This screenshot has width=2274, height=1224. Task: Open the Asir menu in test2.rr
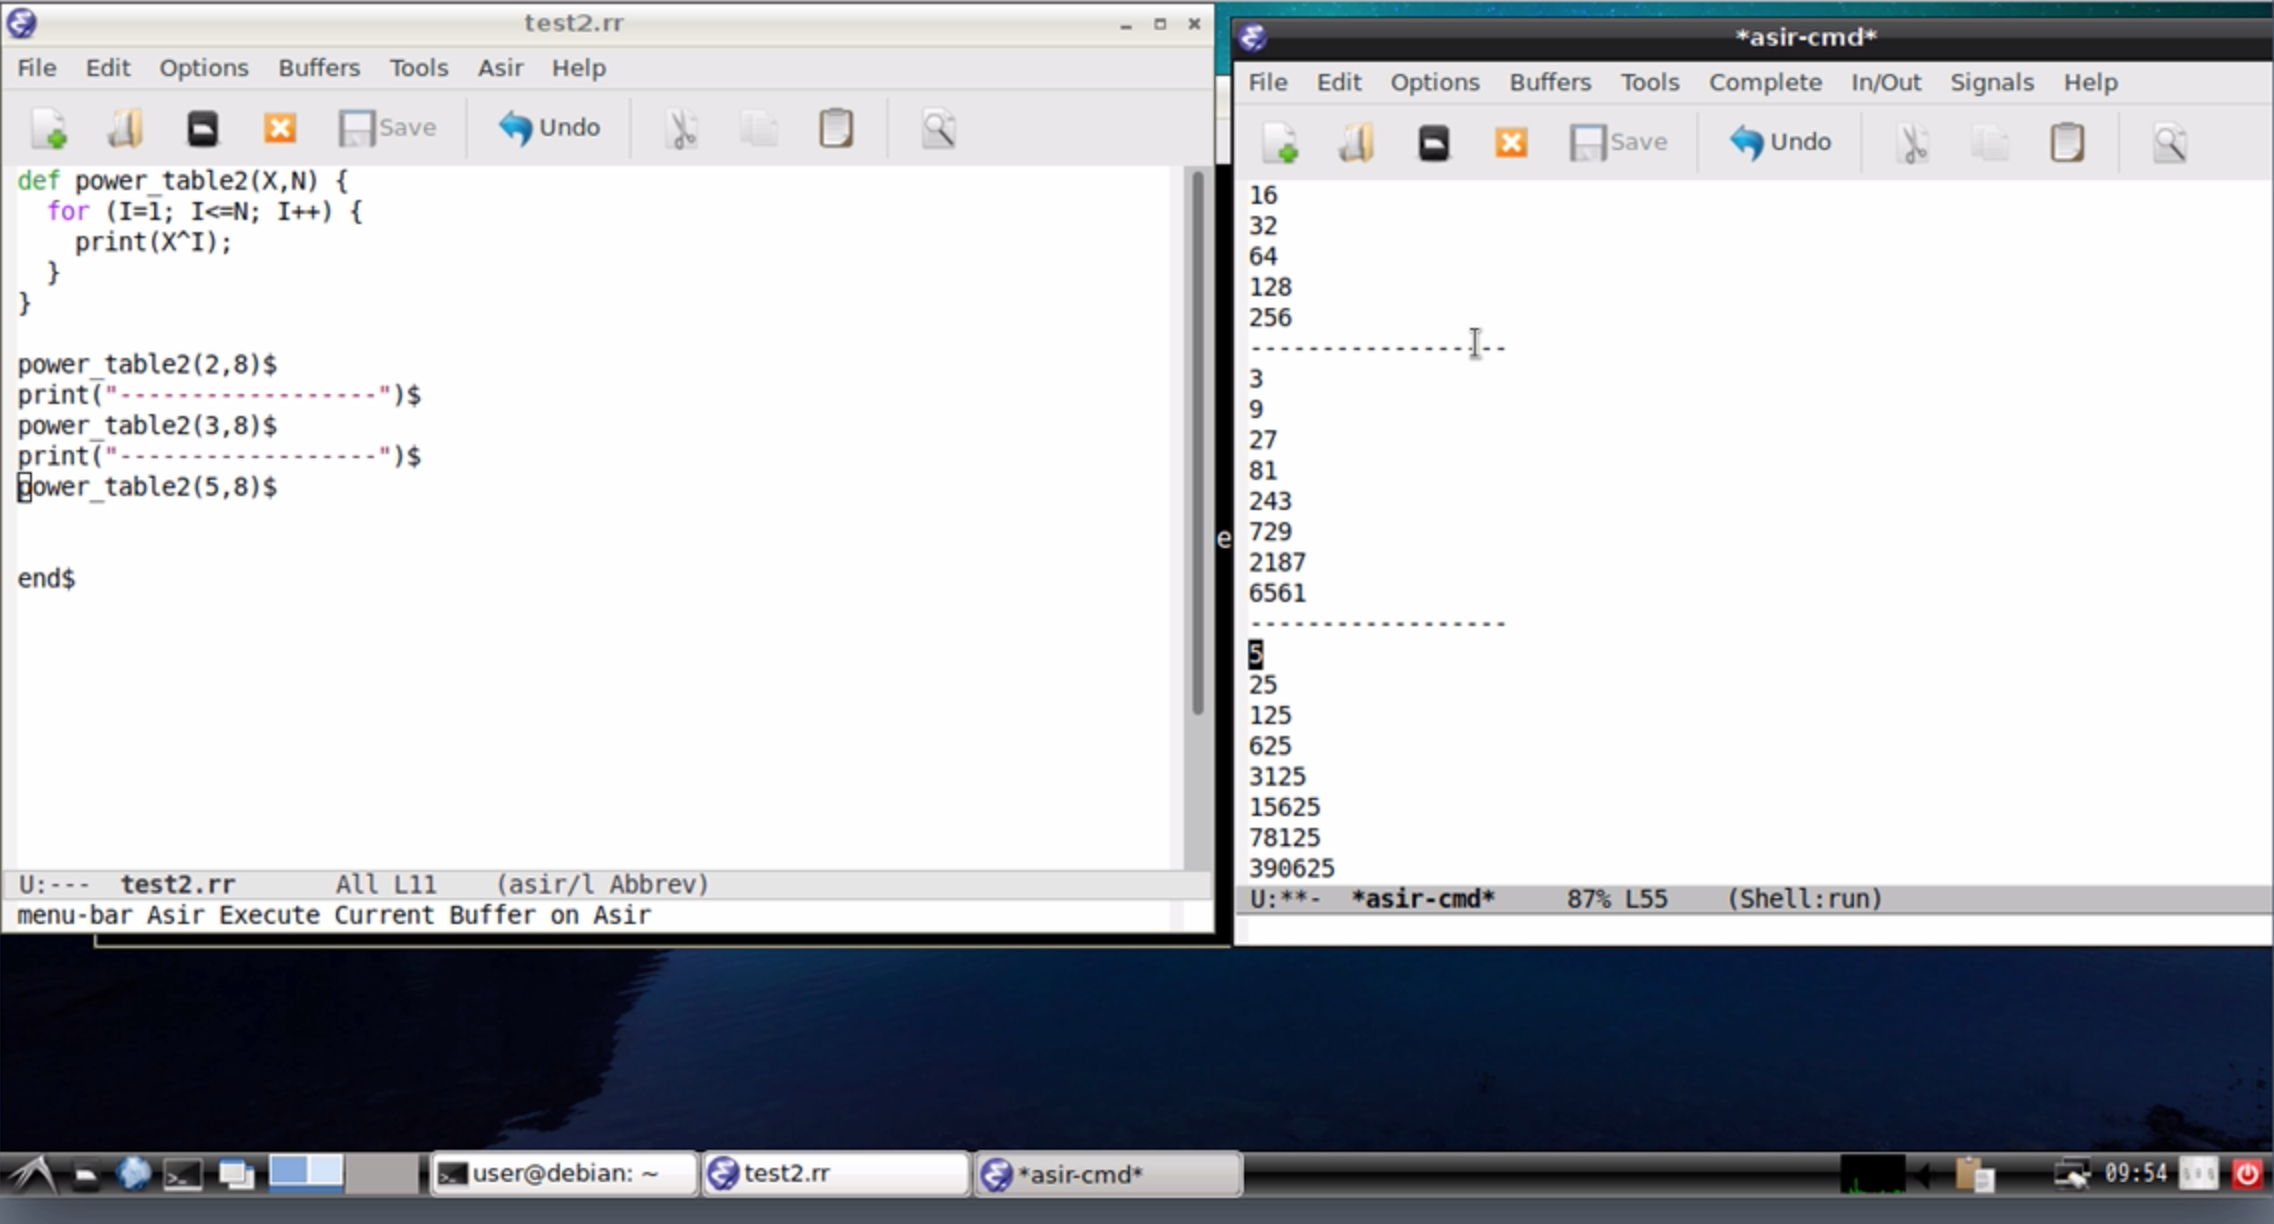pyautogui.click(x=500, y=68)
